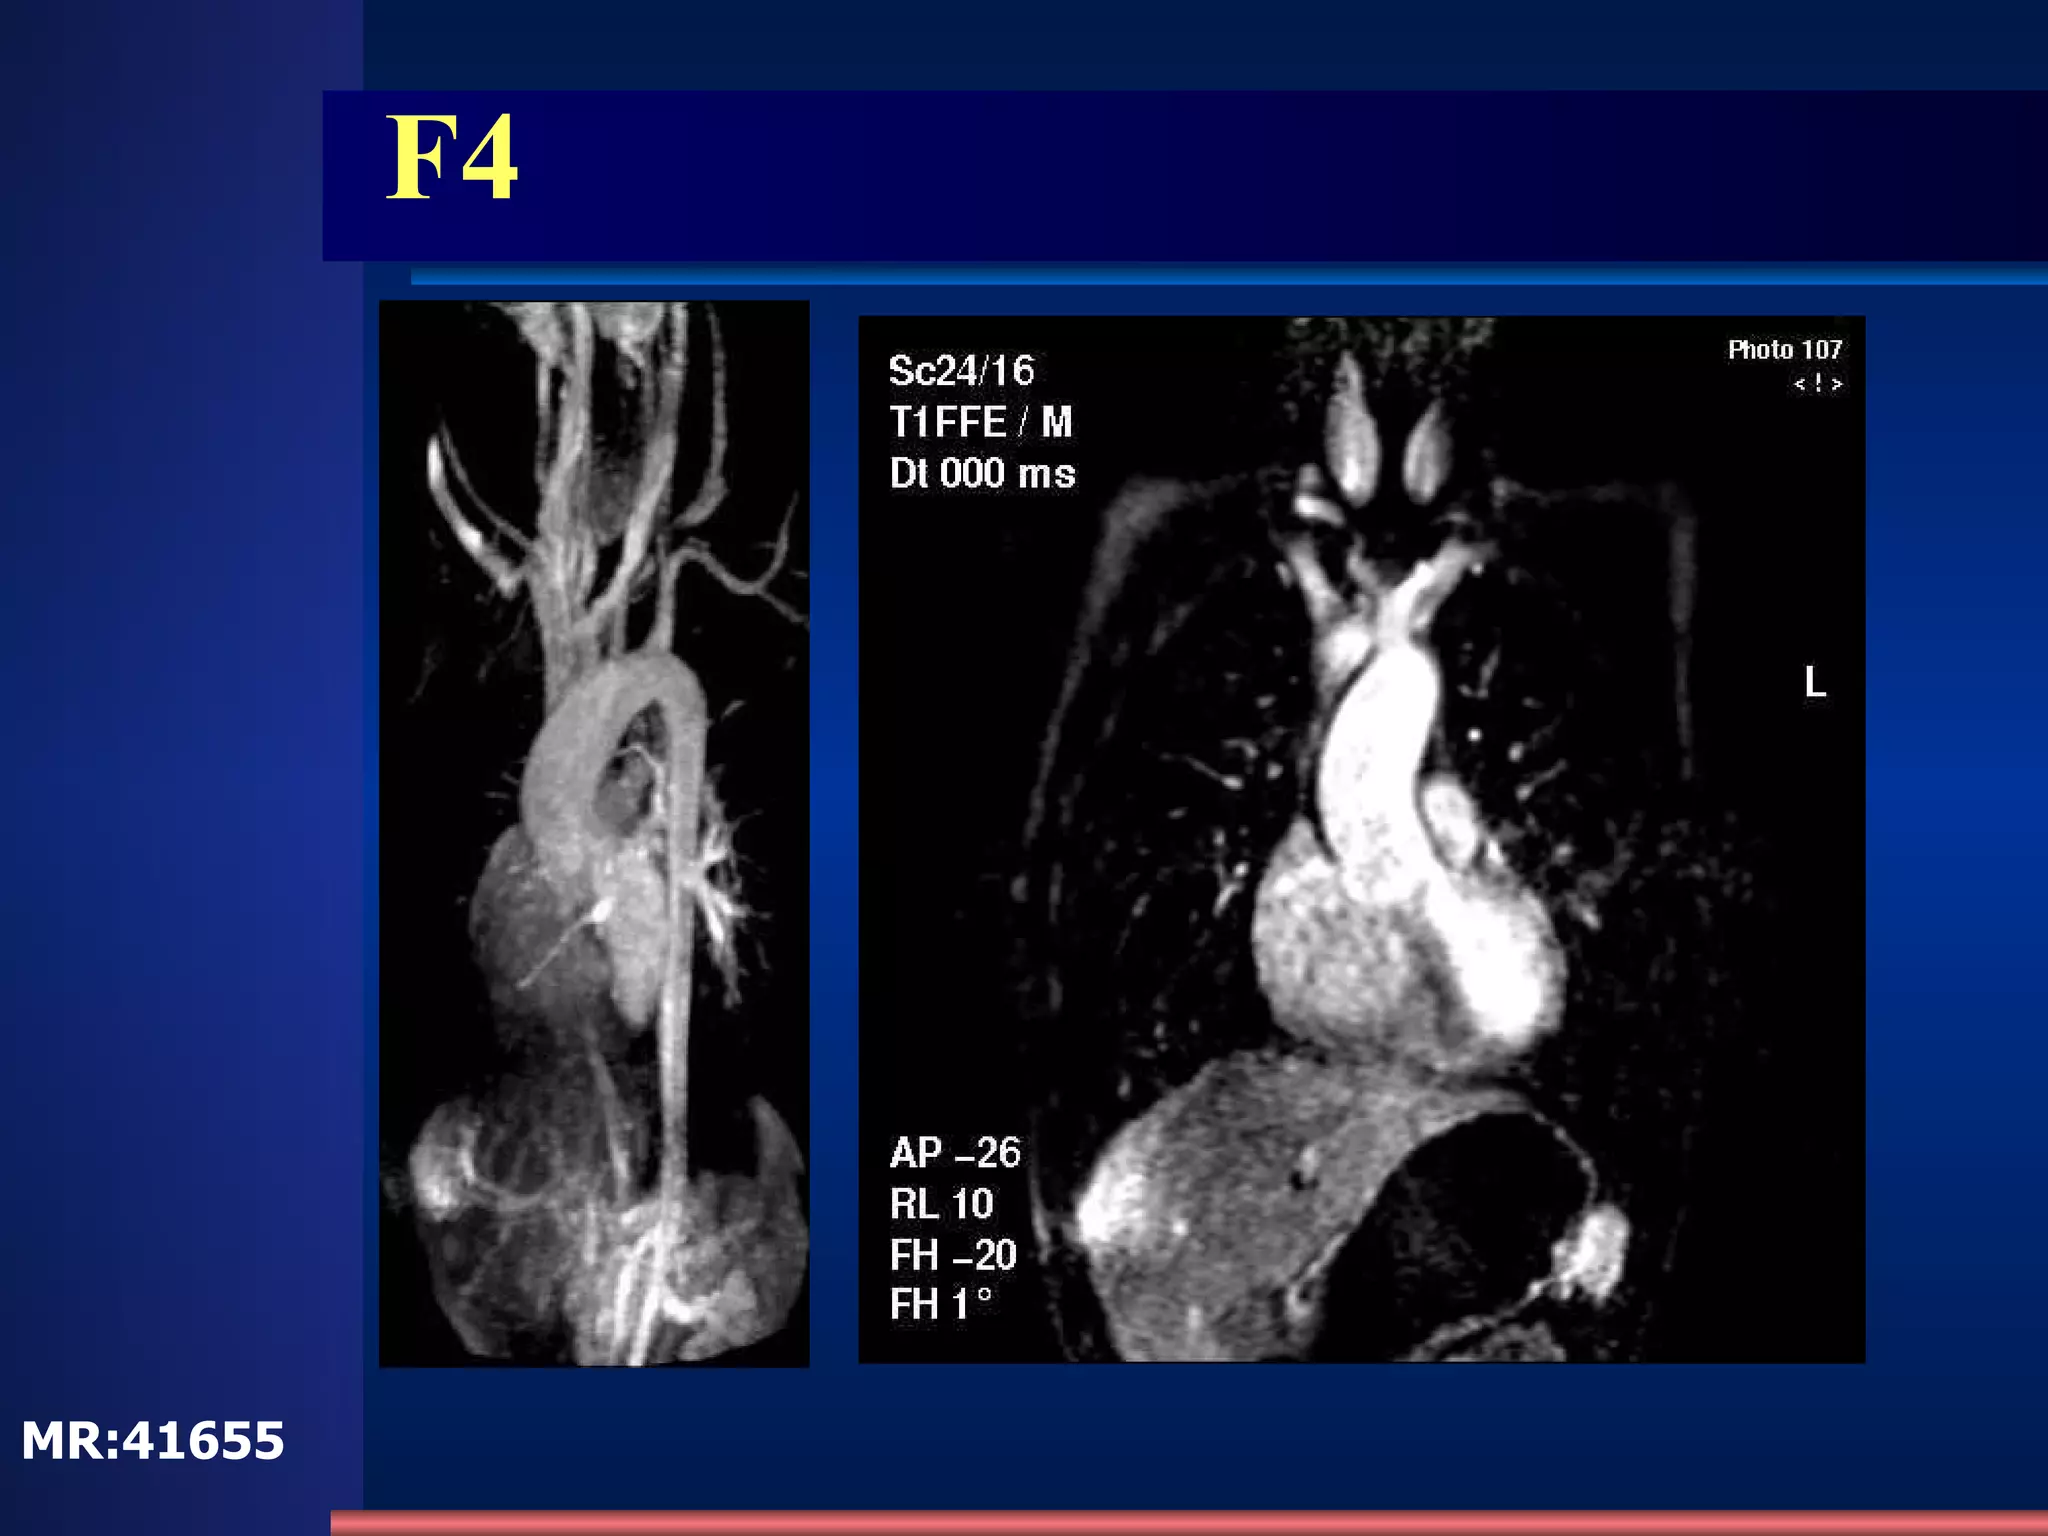The height and width of the screenshot is (1536, 2048).
Task: Click the Photo 107 label
Action: tap(1784, 350)
